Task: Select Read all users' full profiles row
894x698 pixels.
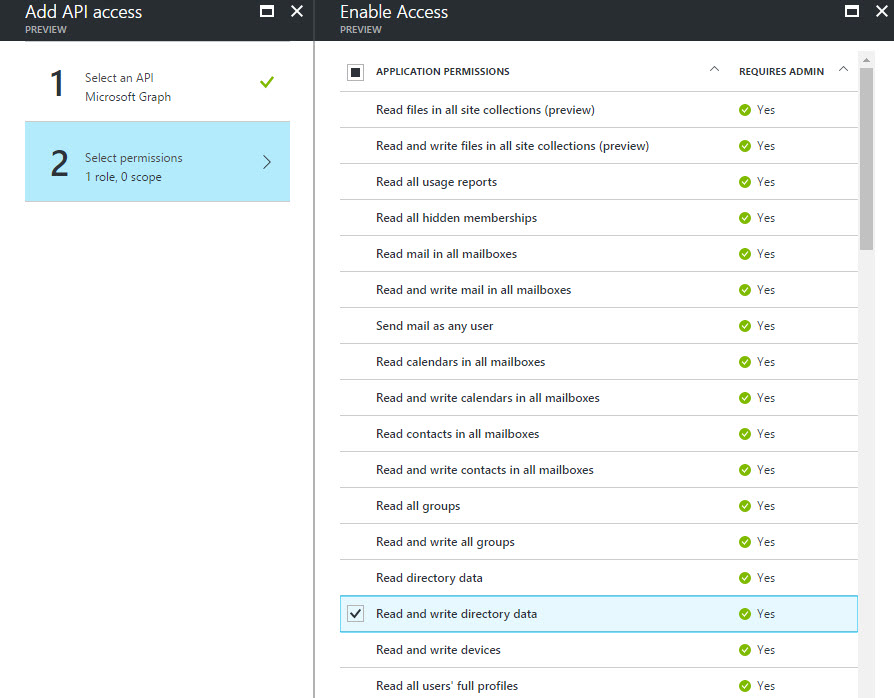Action: (447, 686)
